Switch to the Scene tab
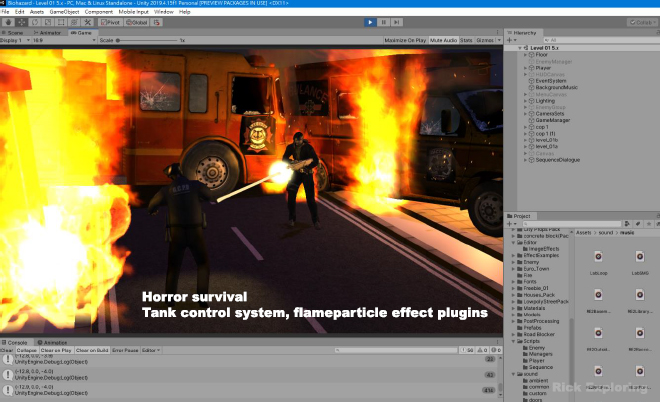The width and height of the screenshot is (660, 402). [x=16, y=31]
